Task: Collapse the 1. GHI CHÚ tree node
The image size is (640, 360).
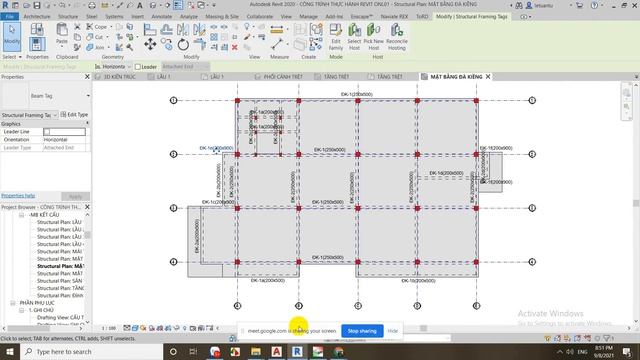Action: pos(21,310)
